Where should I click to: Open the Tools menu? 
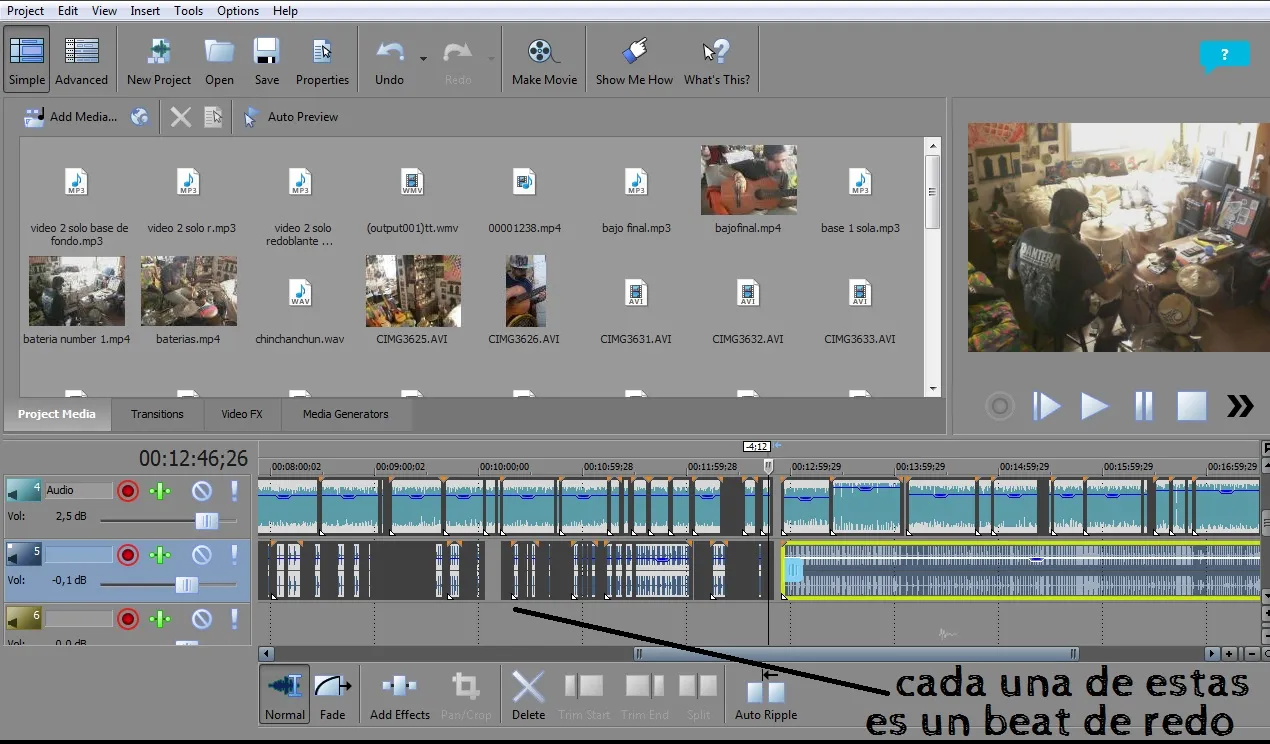pos(188,11)
